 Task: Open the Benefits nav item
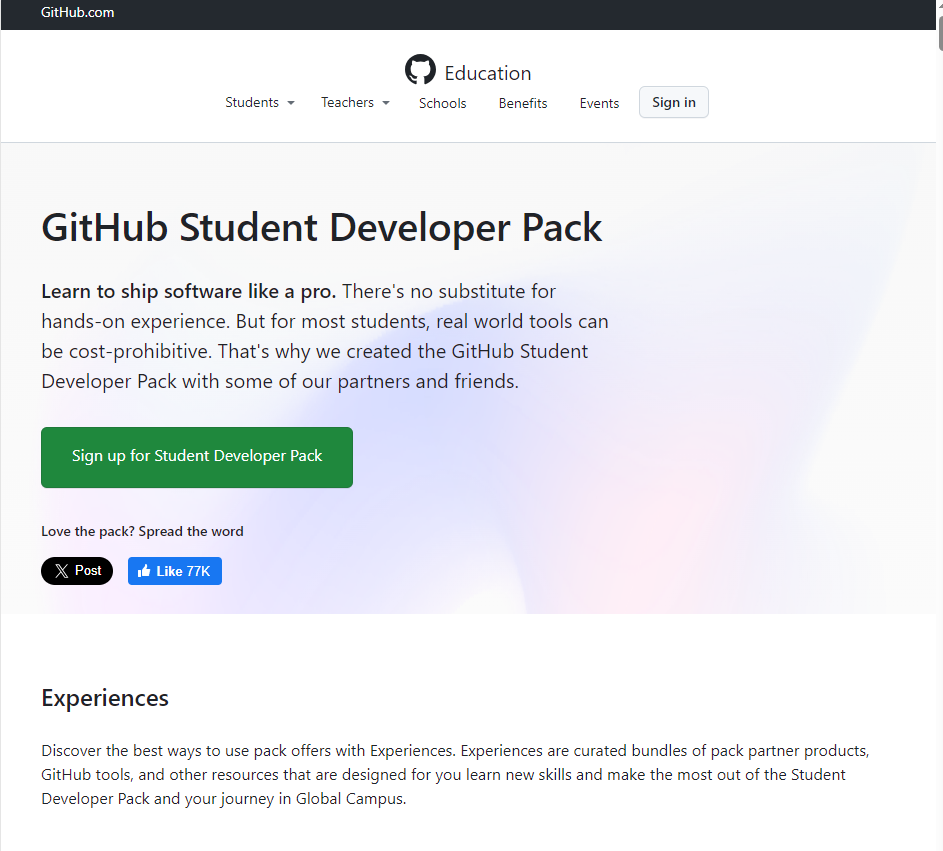[x=523, y=103]
